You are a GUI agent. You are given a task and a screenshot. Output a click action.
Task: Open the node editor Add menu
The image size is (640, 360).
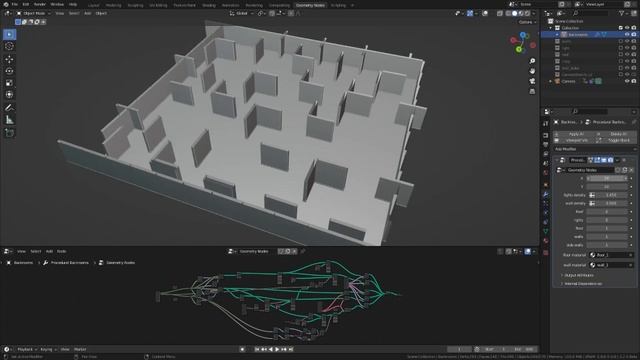coord(49,251)
